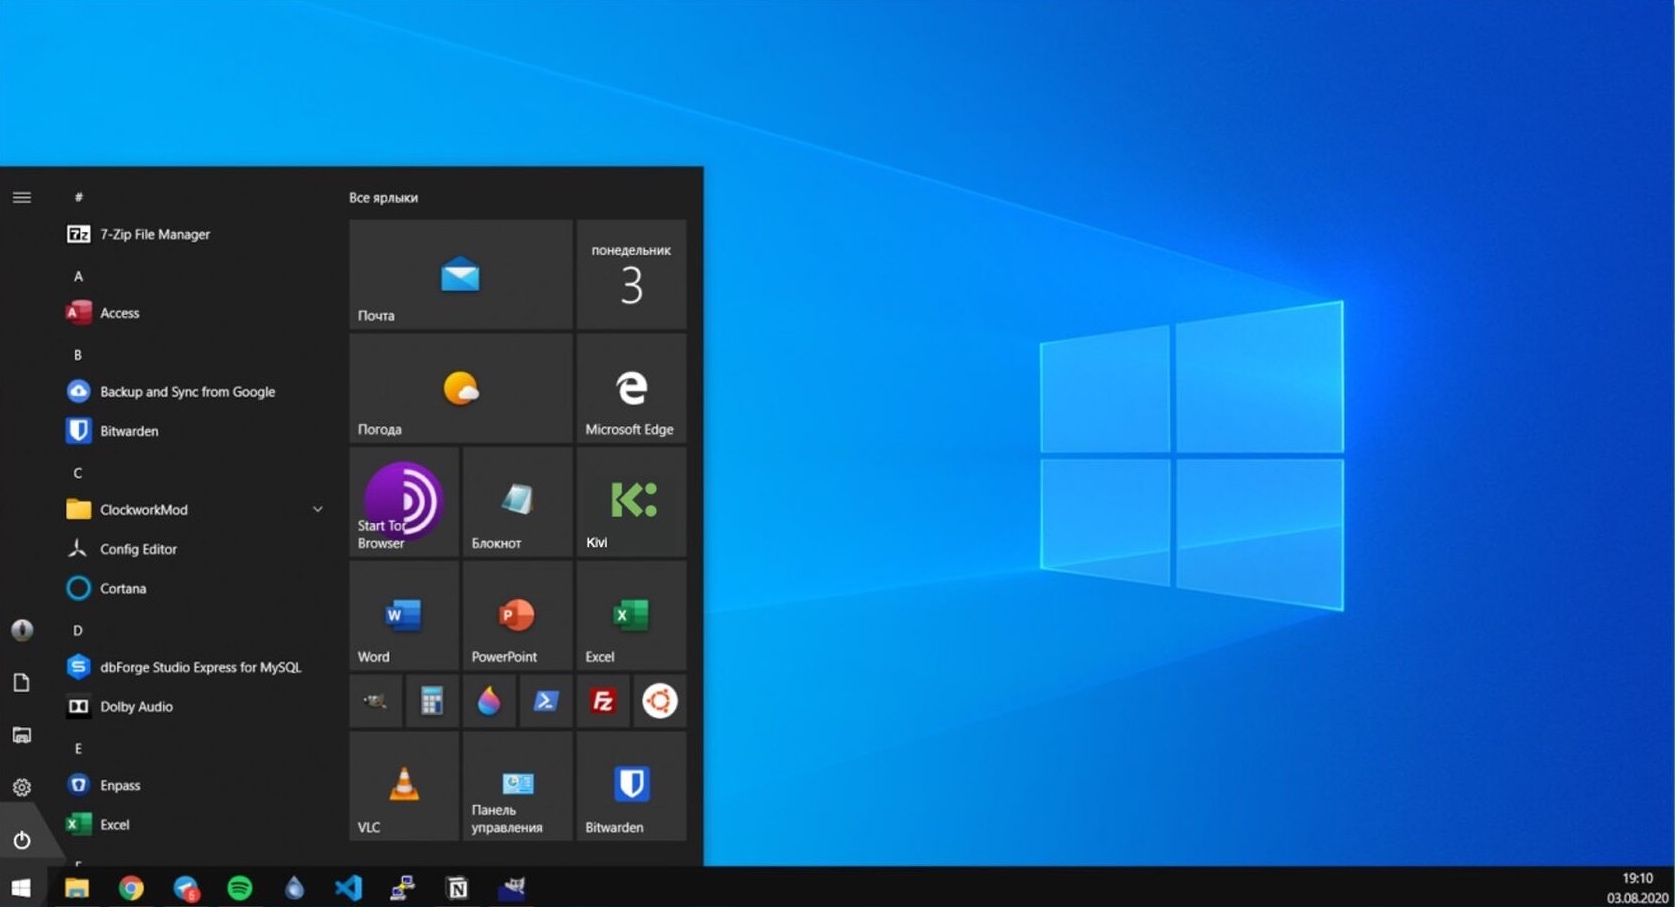Viewport: 1675px width, 907px height.
Task: Open the blue water-drop app on the taskbar
Action: (x=294, y=888)
